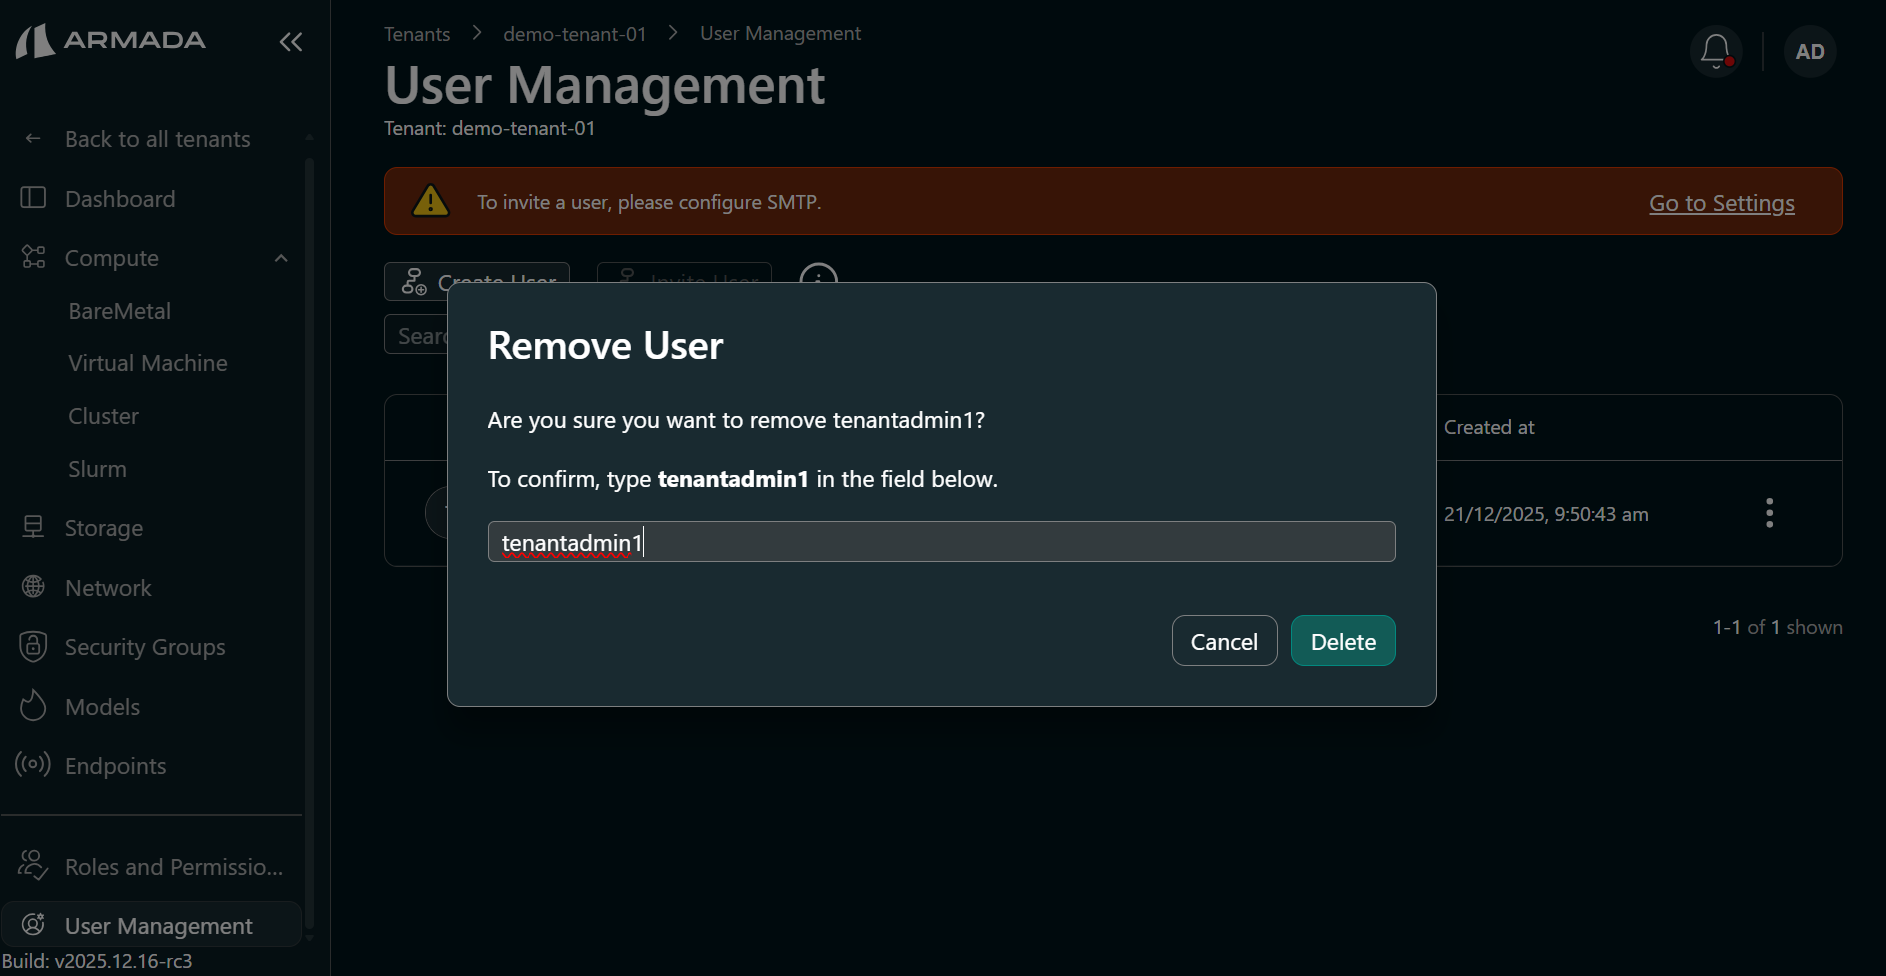Select the Security Groups shield icon

click(x=33, y=646)
